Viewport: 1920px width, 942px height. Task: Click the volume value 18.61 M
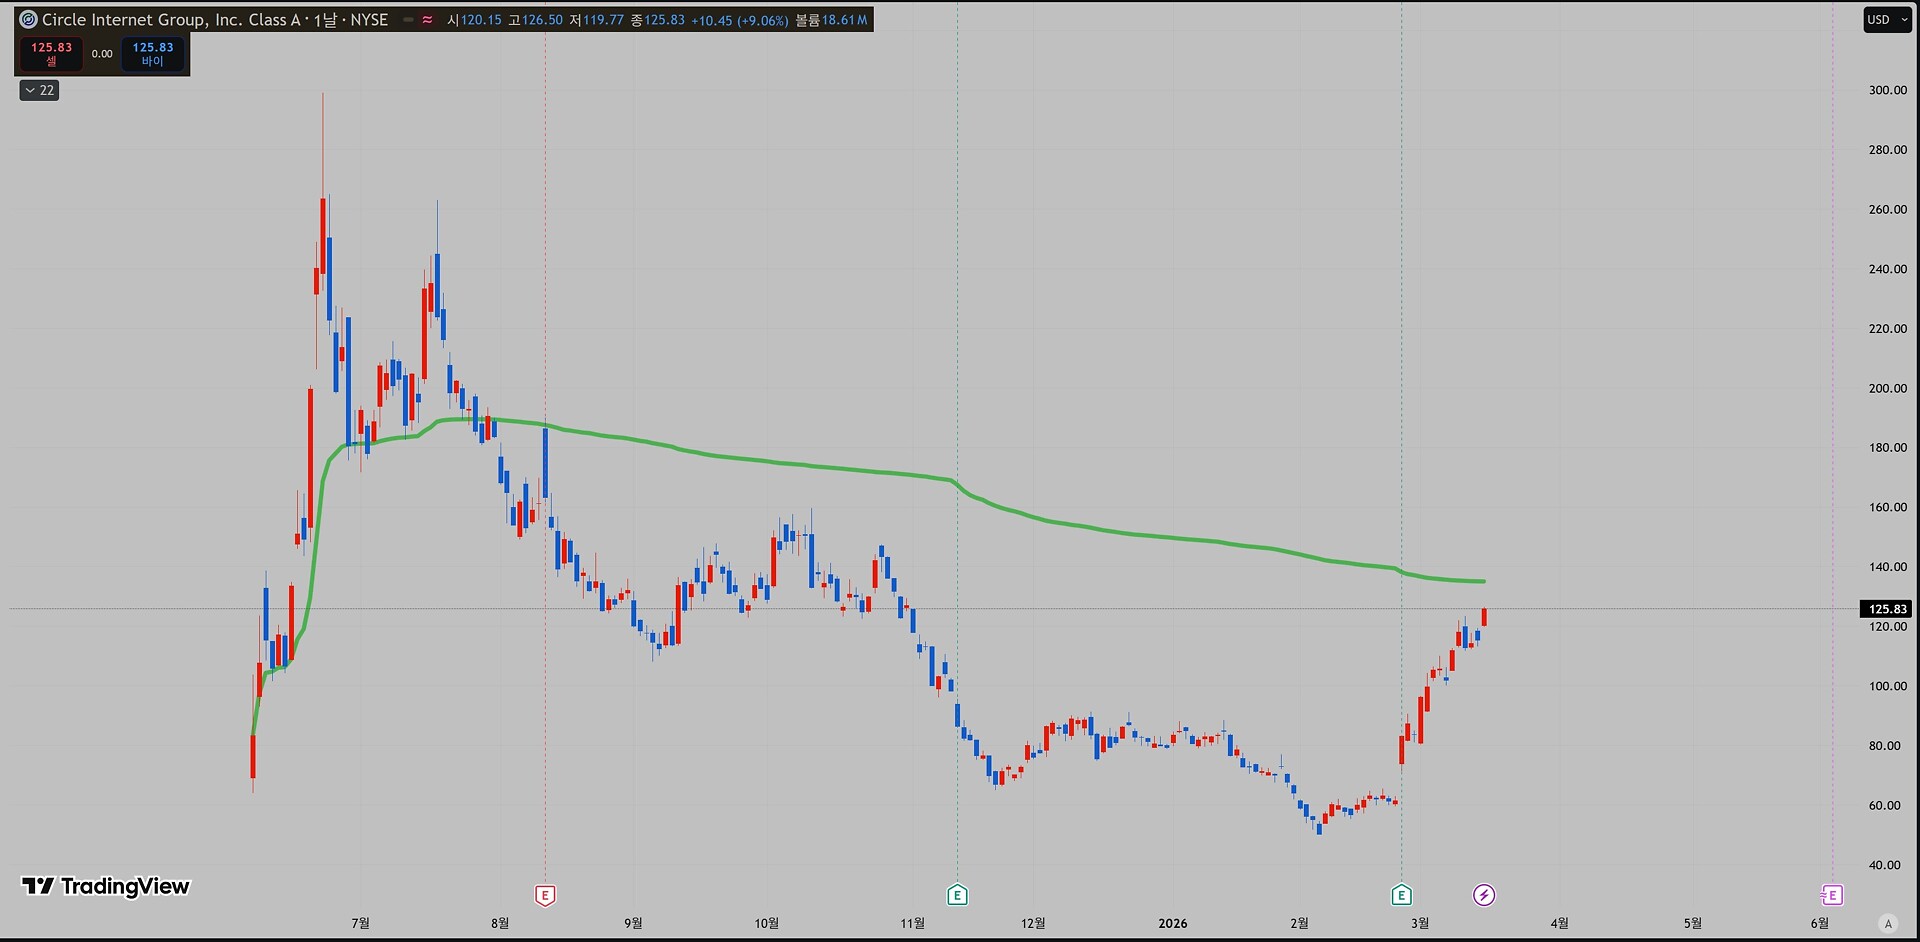coord(844,20)
